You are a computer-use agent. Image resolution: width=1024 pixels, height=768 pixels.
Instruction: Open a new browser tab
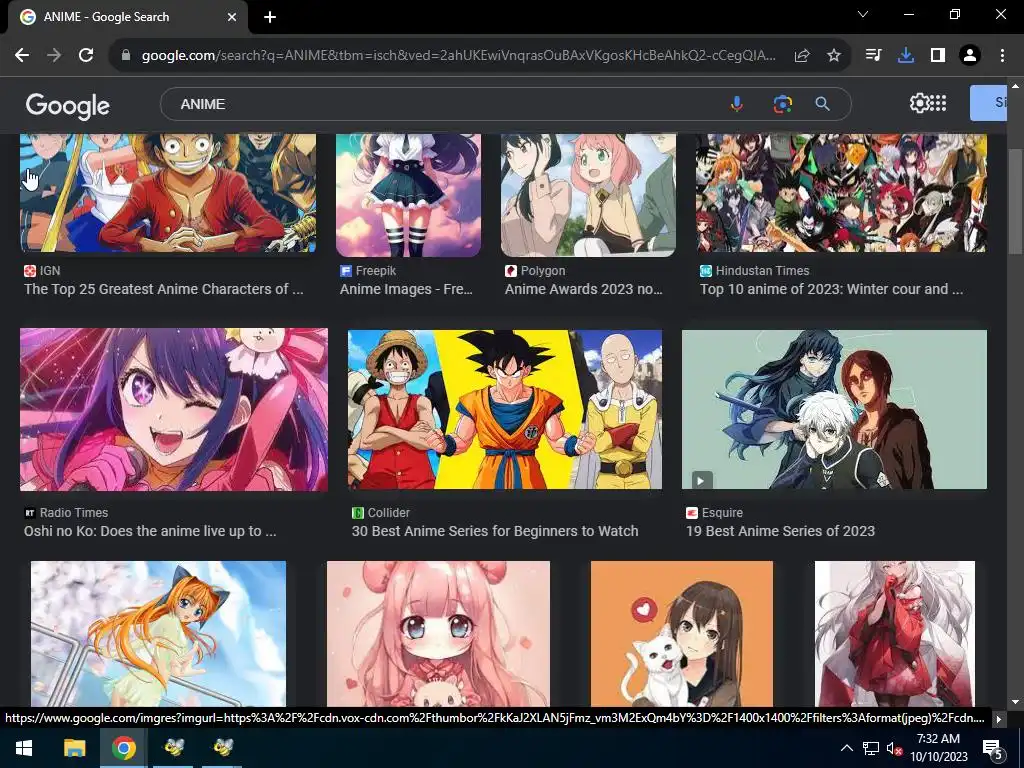[270, 17]
